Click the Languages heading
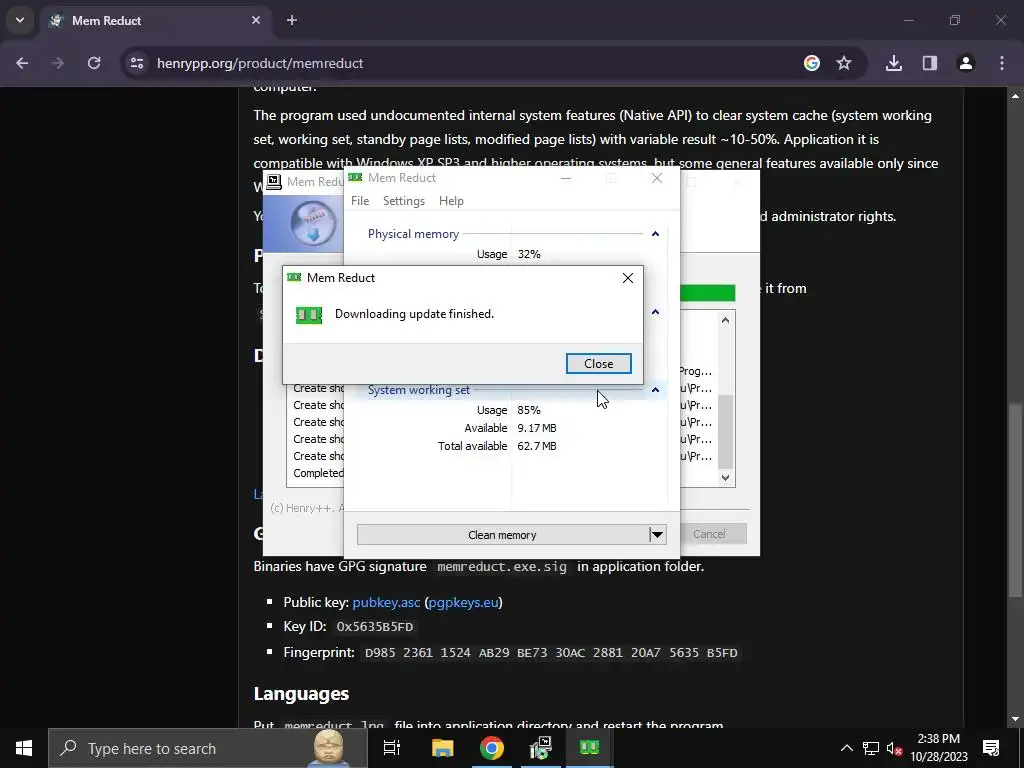 (x=301, y=694)
